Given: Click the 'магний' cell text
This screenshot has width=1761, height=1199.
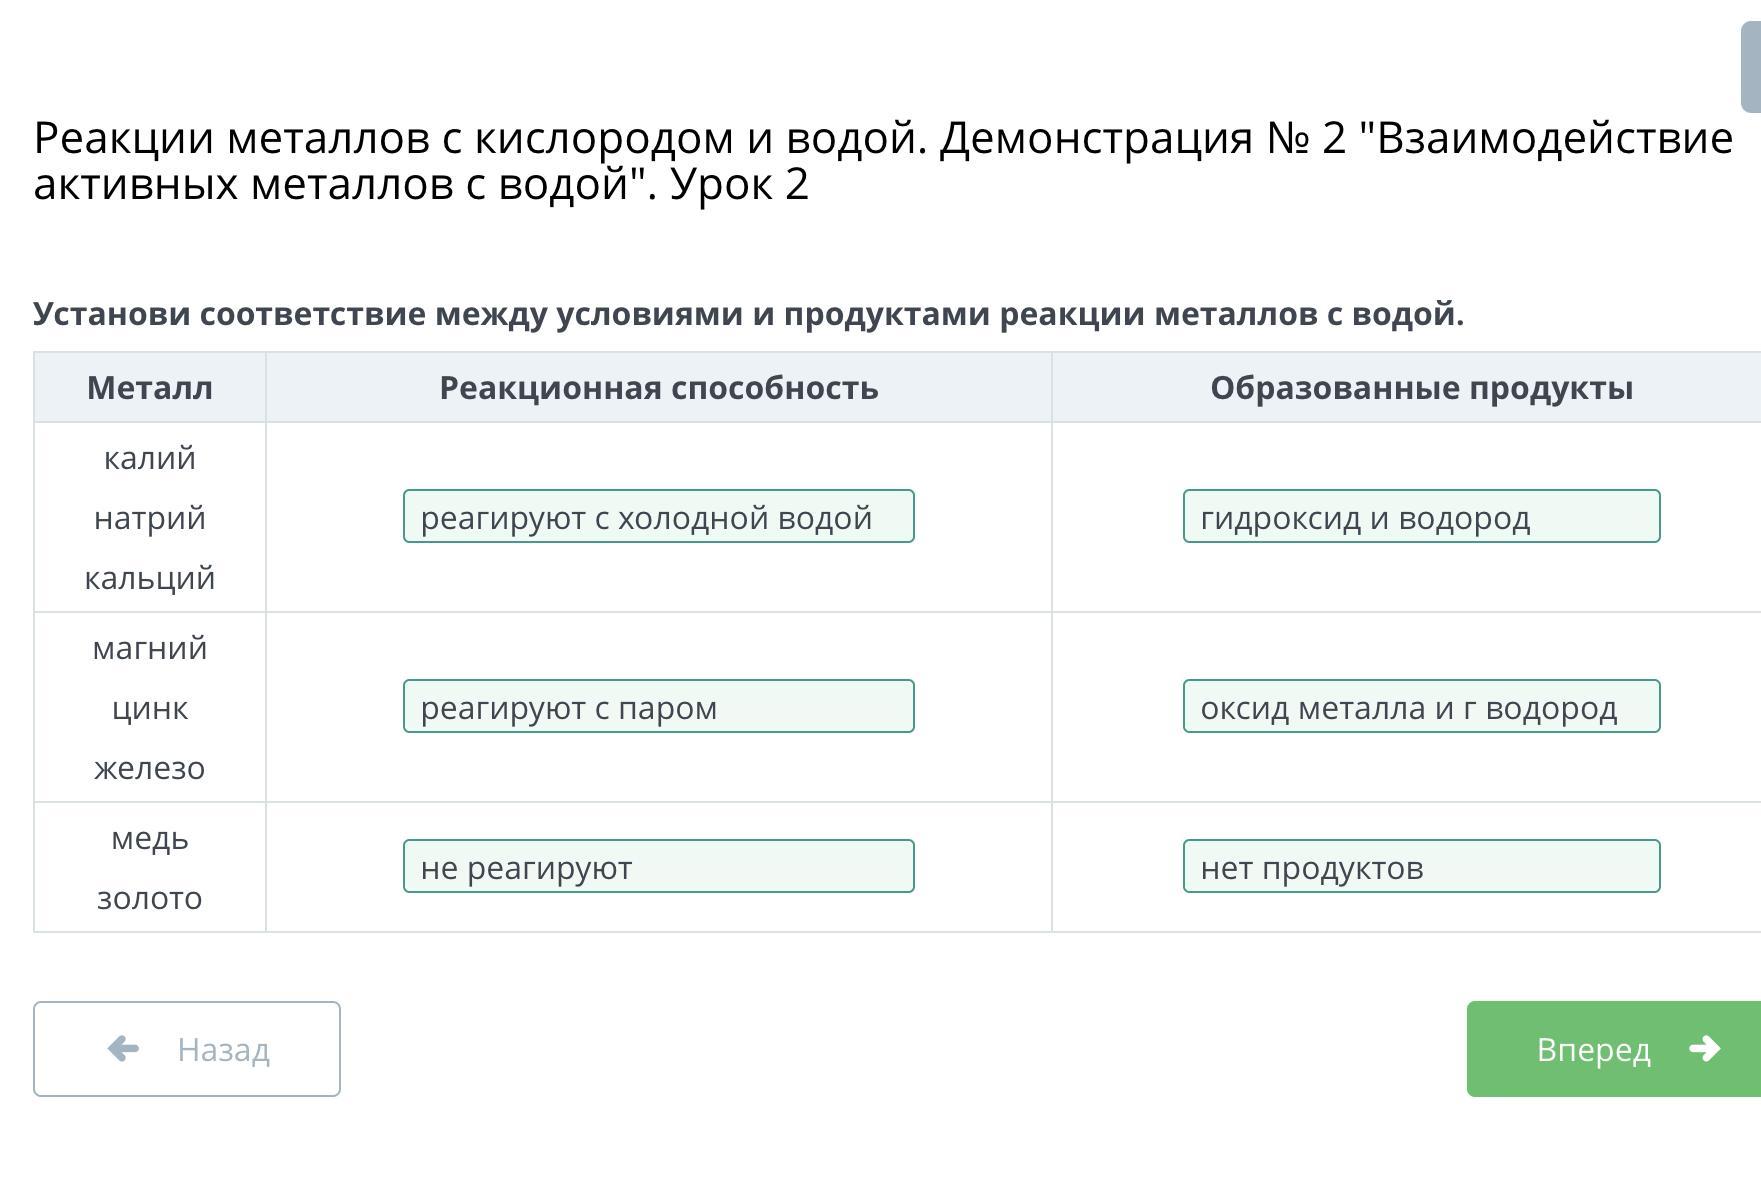Looking at the screenshot, I should pos(150,648).
